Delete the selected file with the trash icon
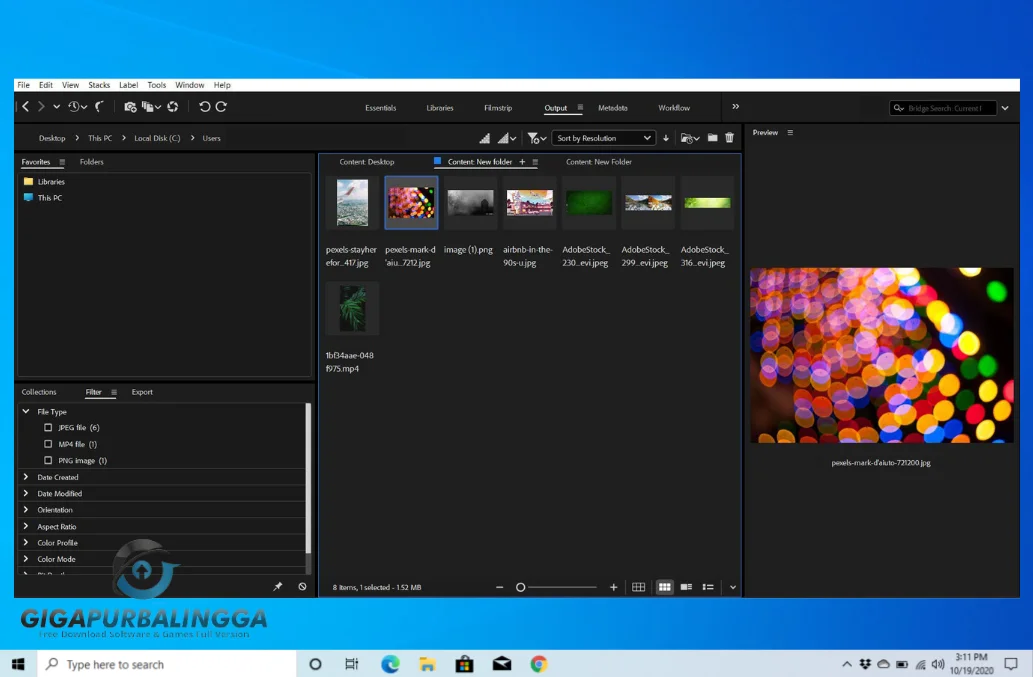The width and height of the screenshot is (1033, 677). (x=729, y=137)
